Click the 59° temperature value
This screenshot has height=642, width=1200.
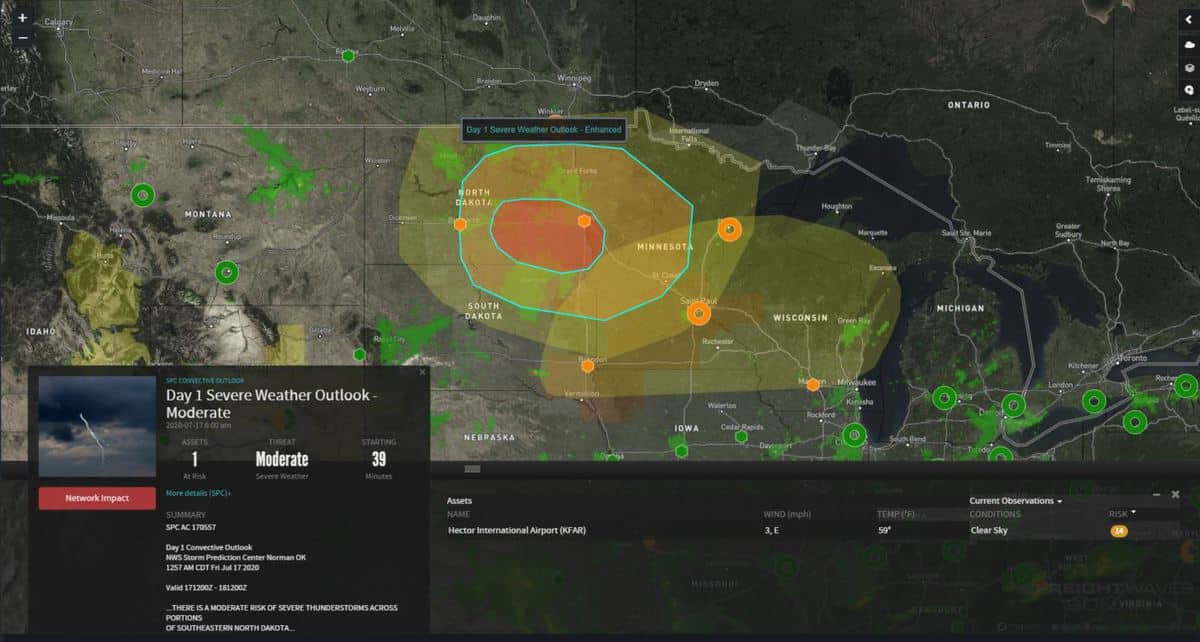click(x=885, y=530)
